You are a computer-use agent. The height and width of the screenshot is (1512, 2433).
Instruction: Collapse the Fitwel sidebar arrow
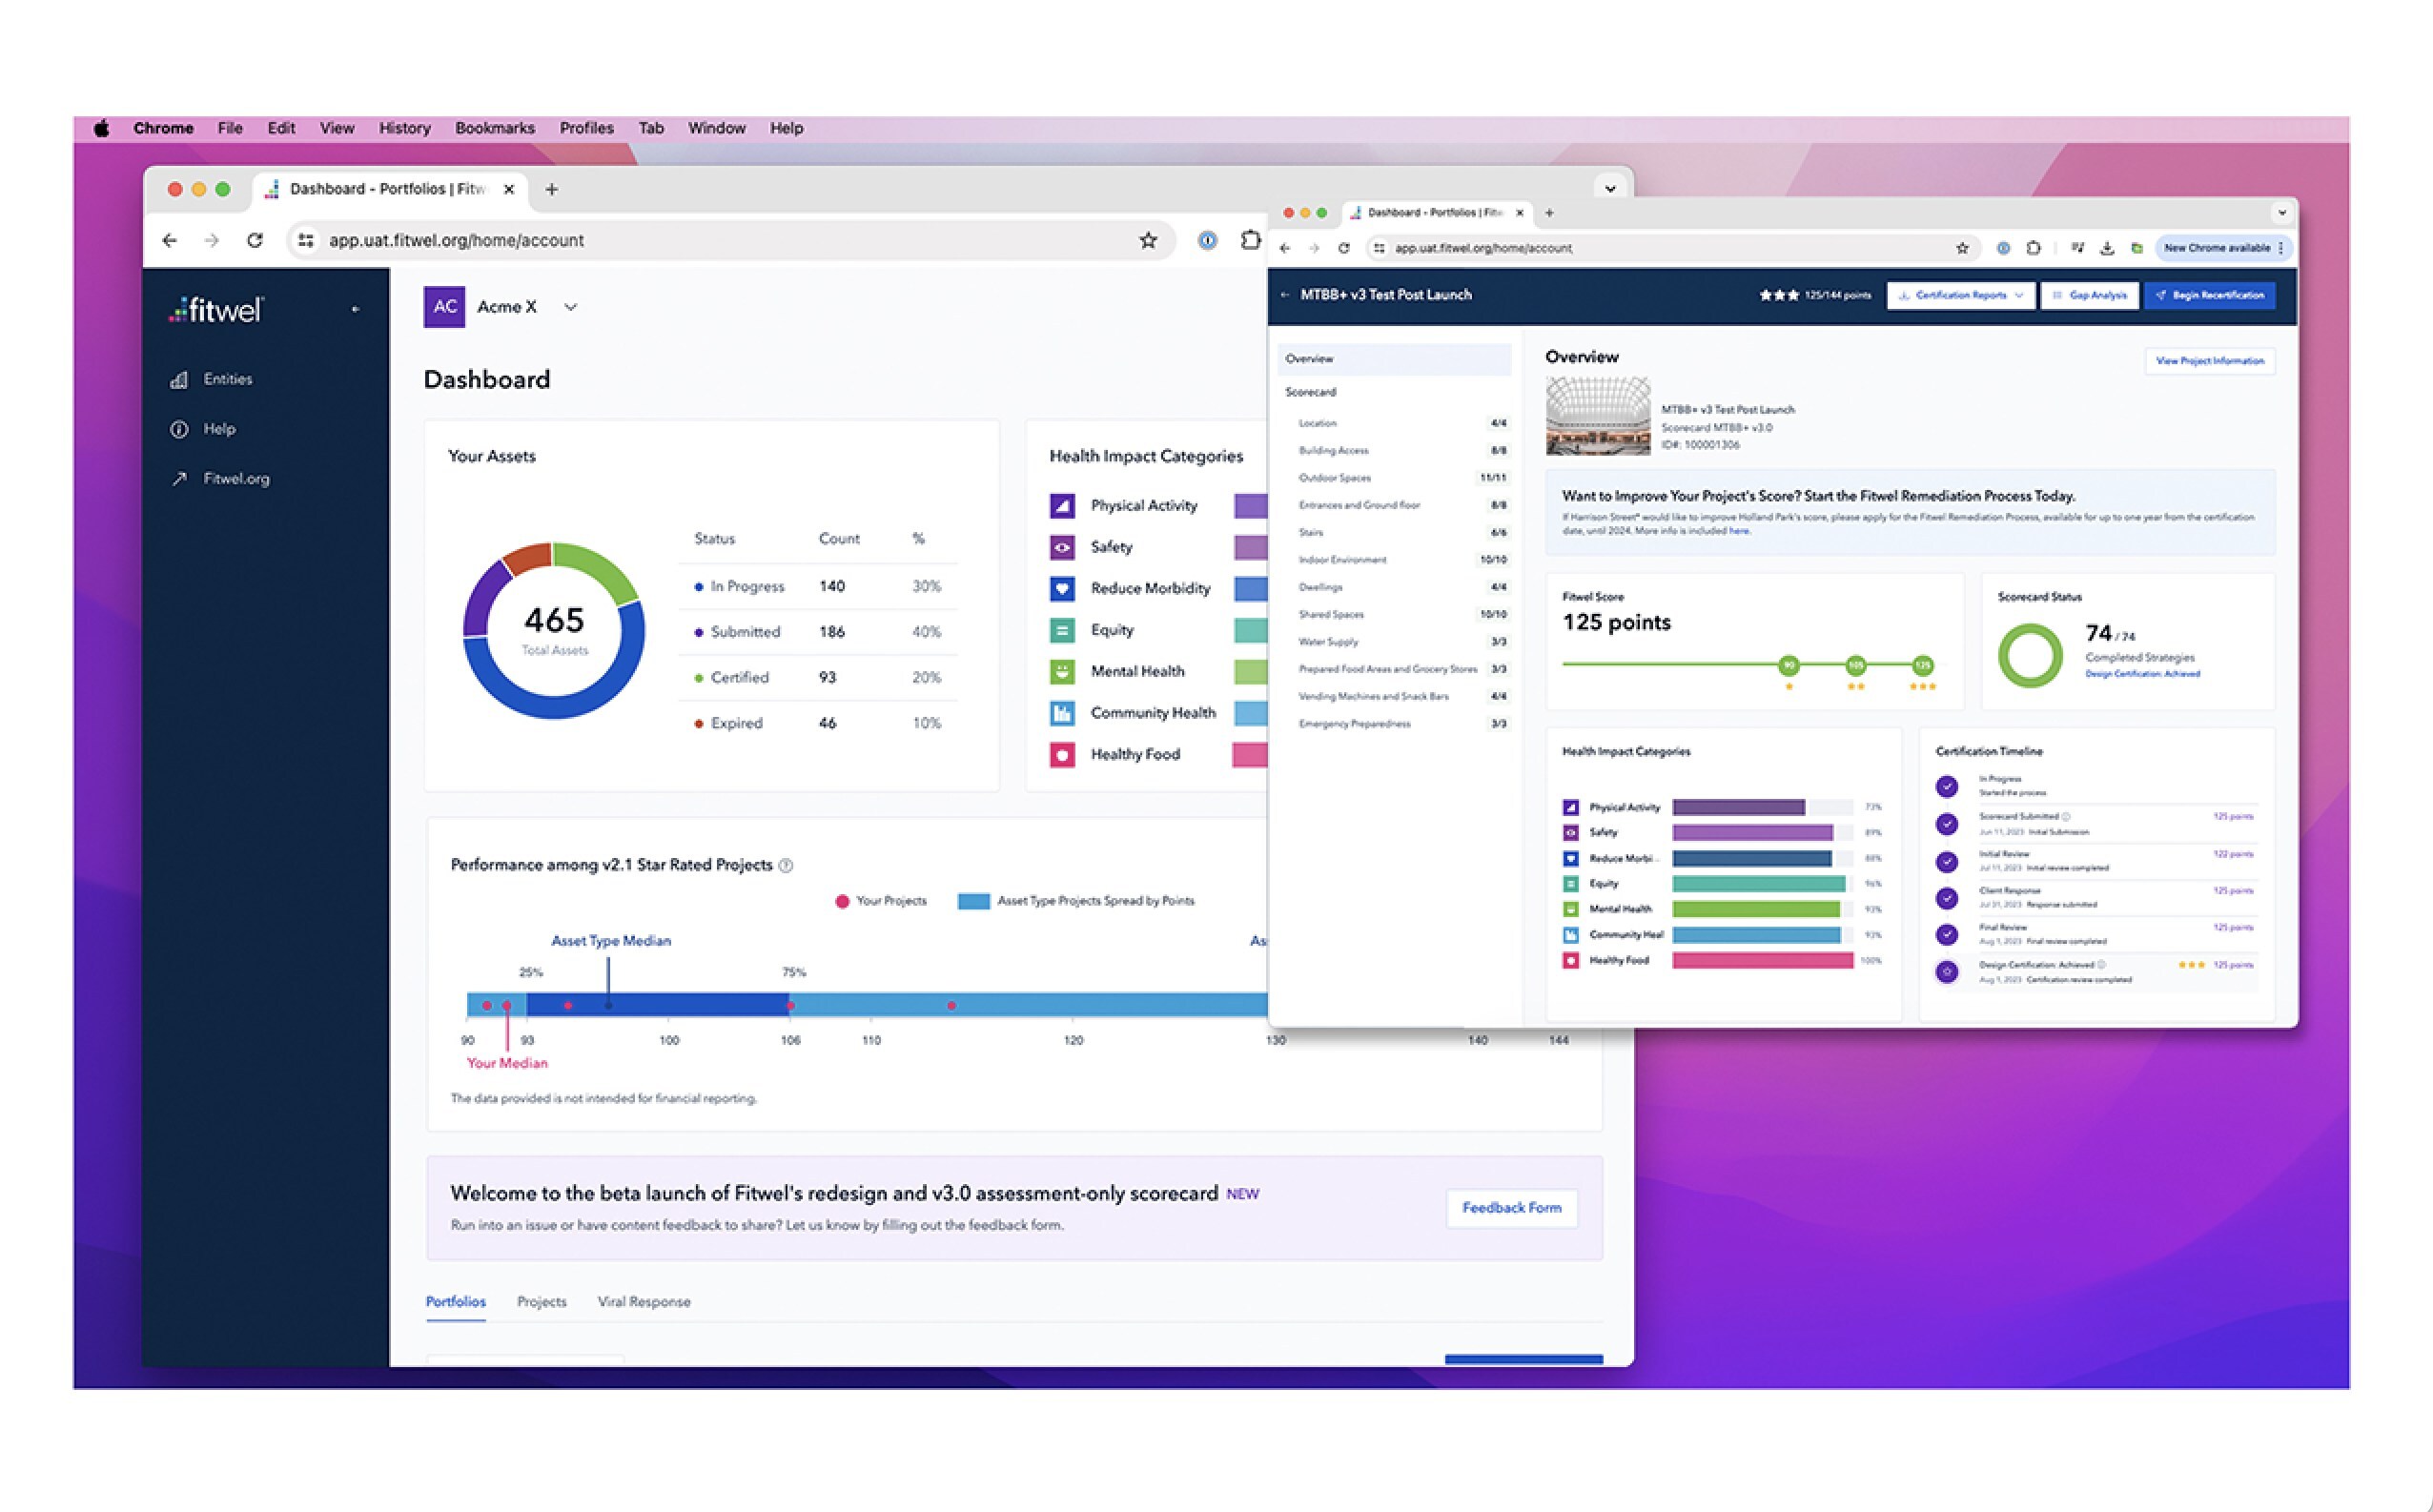tap(355, 310)
